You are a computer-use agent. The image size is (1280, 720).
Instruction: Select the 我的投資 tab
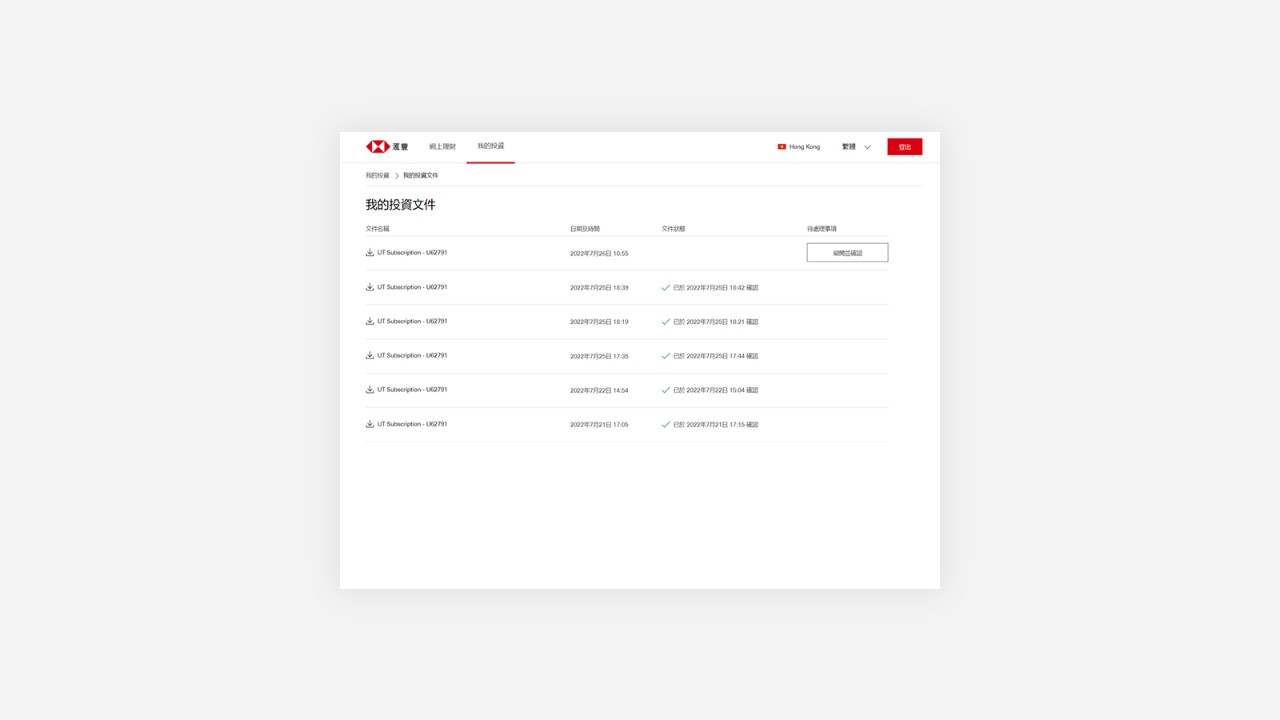(490, 146)
